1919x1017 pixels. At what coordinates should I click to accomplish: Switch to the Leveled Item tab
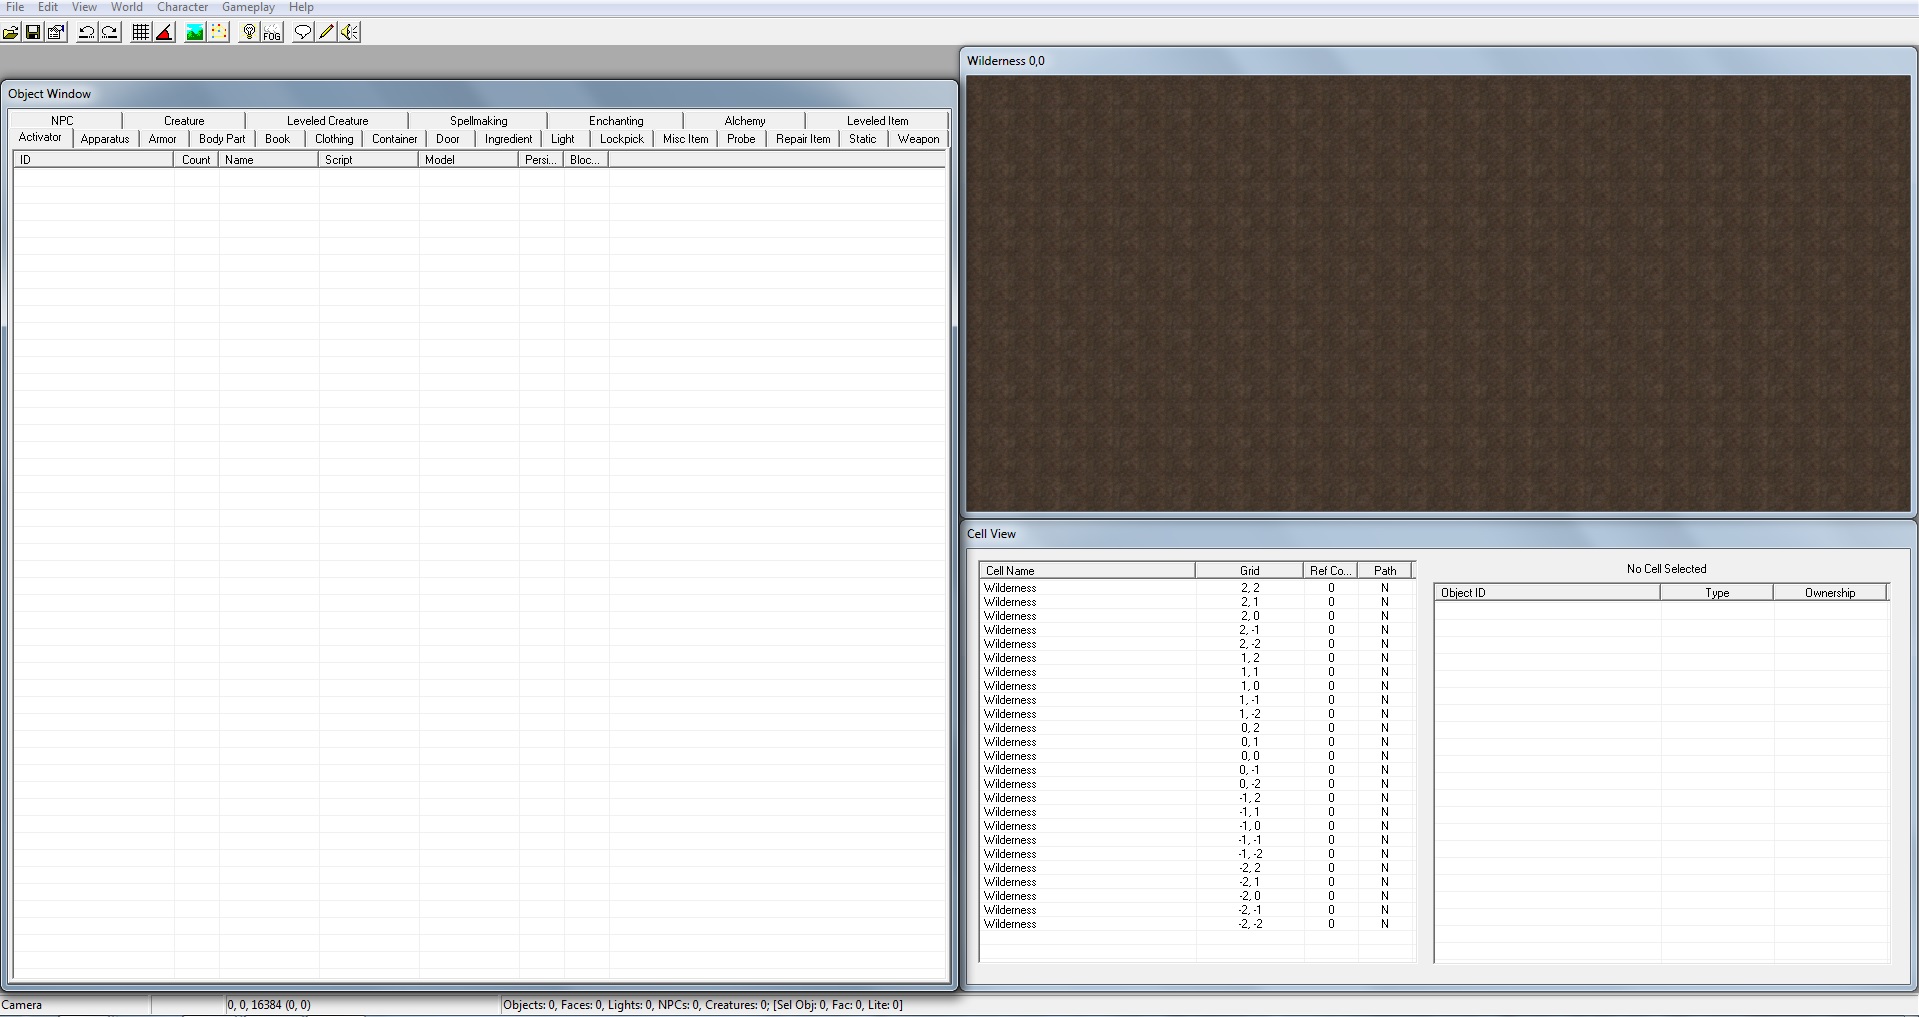[878, 120]
